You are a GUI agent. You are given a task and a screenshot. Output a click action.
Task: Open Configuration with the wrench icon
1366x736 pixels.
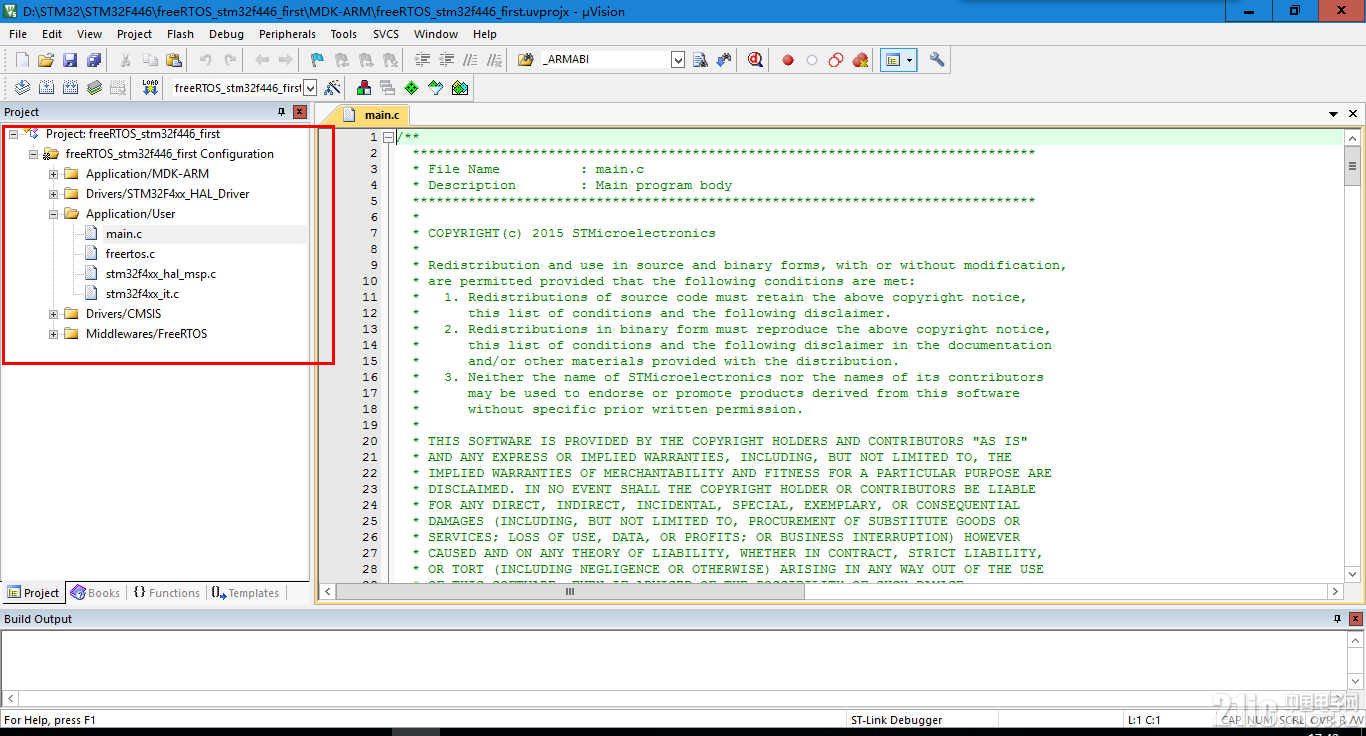point(937,60)
